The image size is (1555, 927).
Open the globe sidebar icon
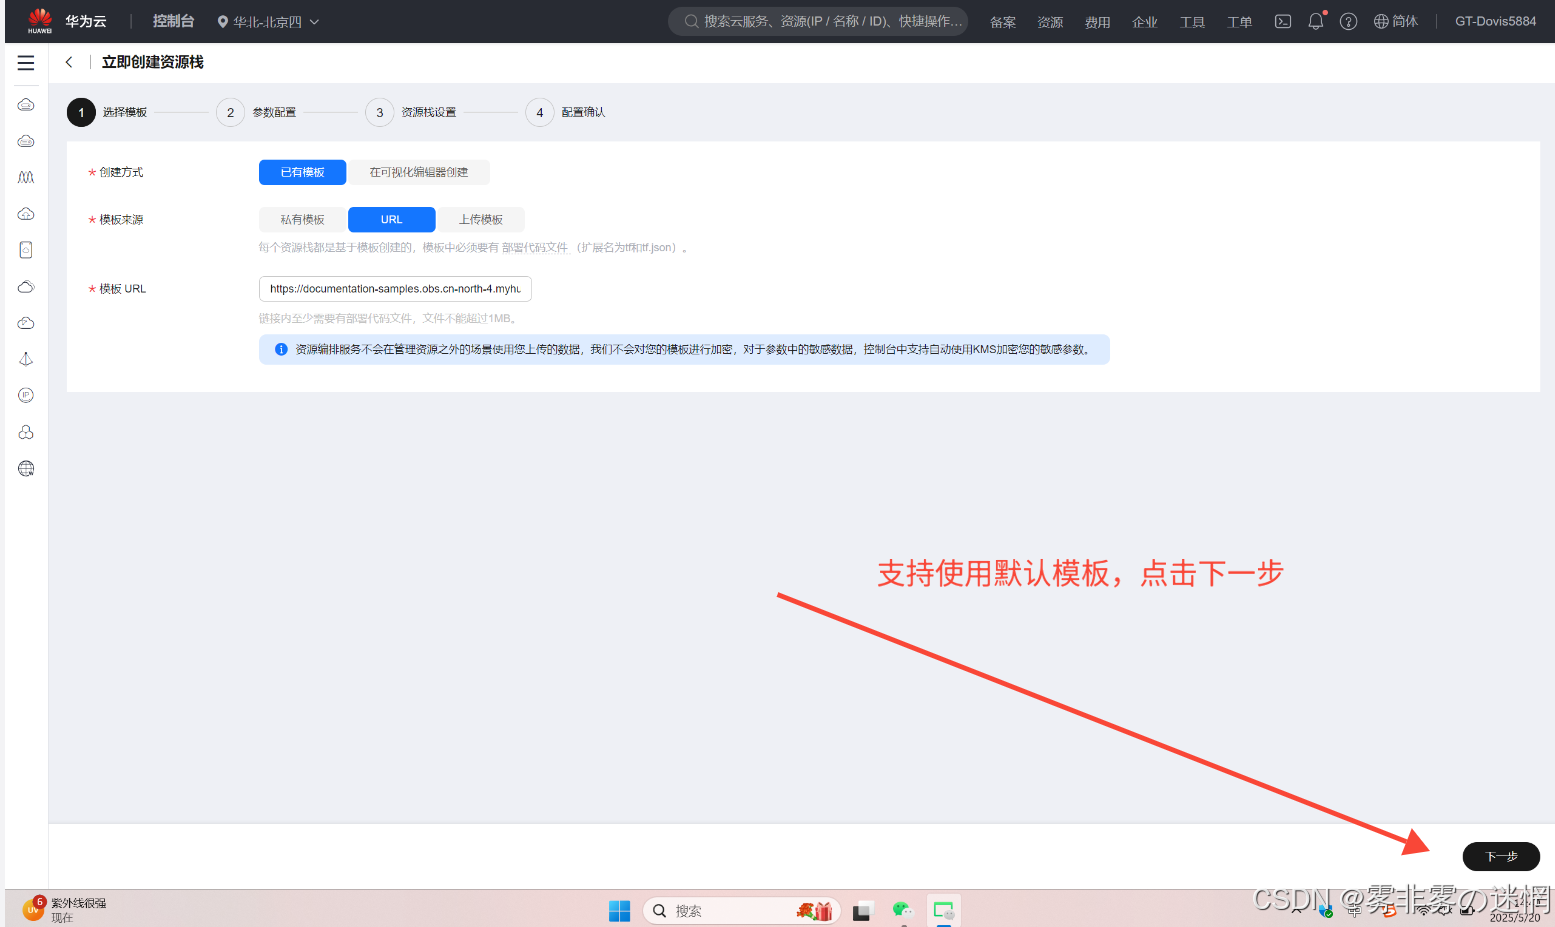tap(26, 468)
